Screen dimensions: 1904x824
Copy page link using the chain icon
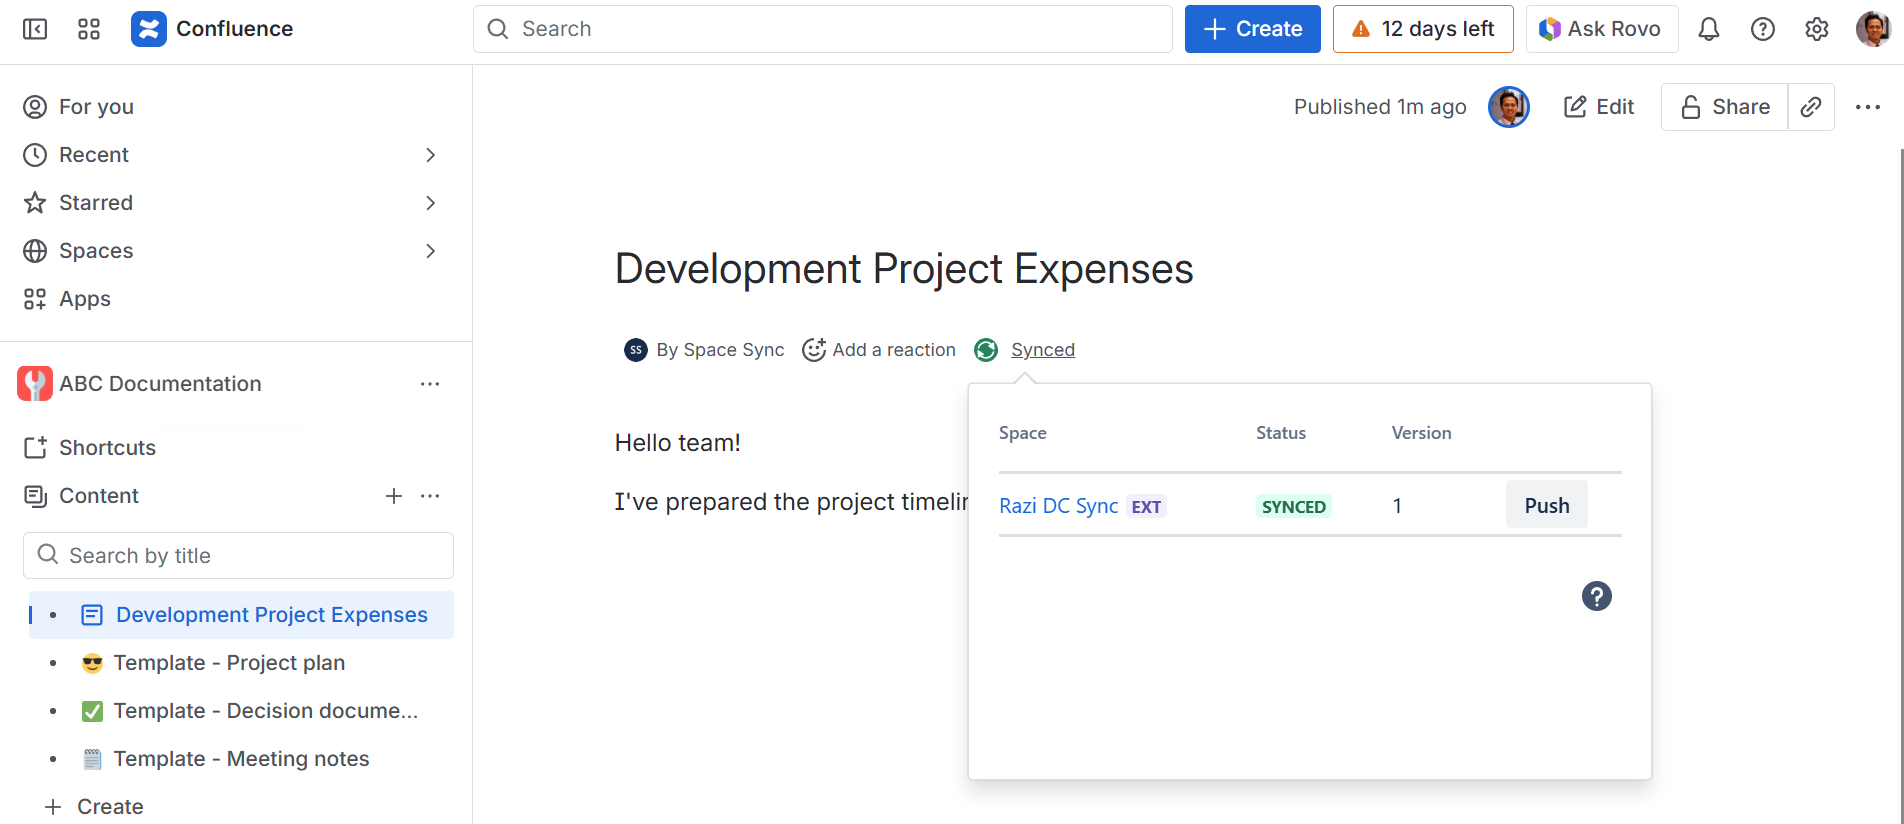click(x=1811, y=107)
